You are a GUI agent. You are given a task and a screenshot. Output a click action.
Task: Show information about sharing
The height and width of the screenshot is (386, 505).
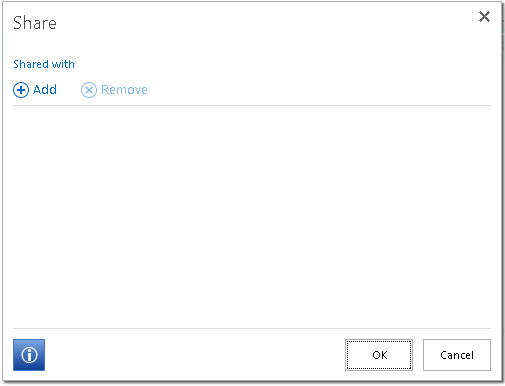coord(29,355)
